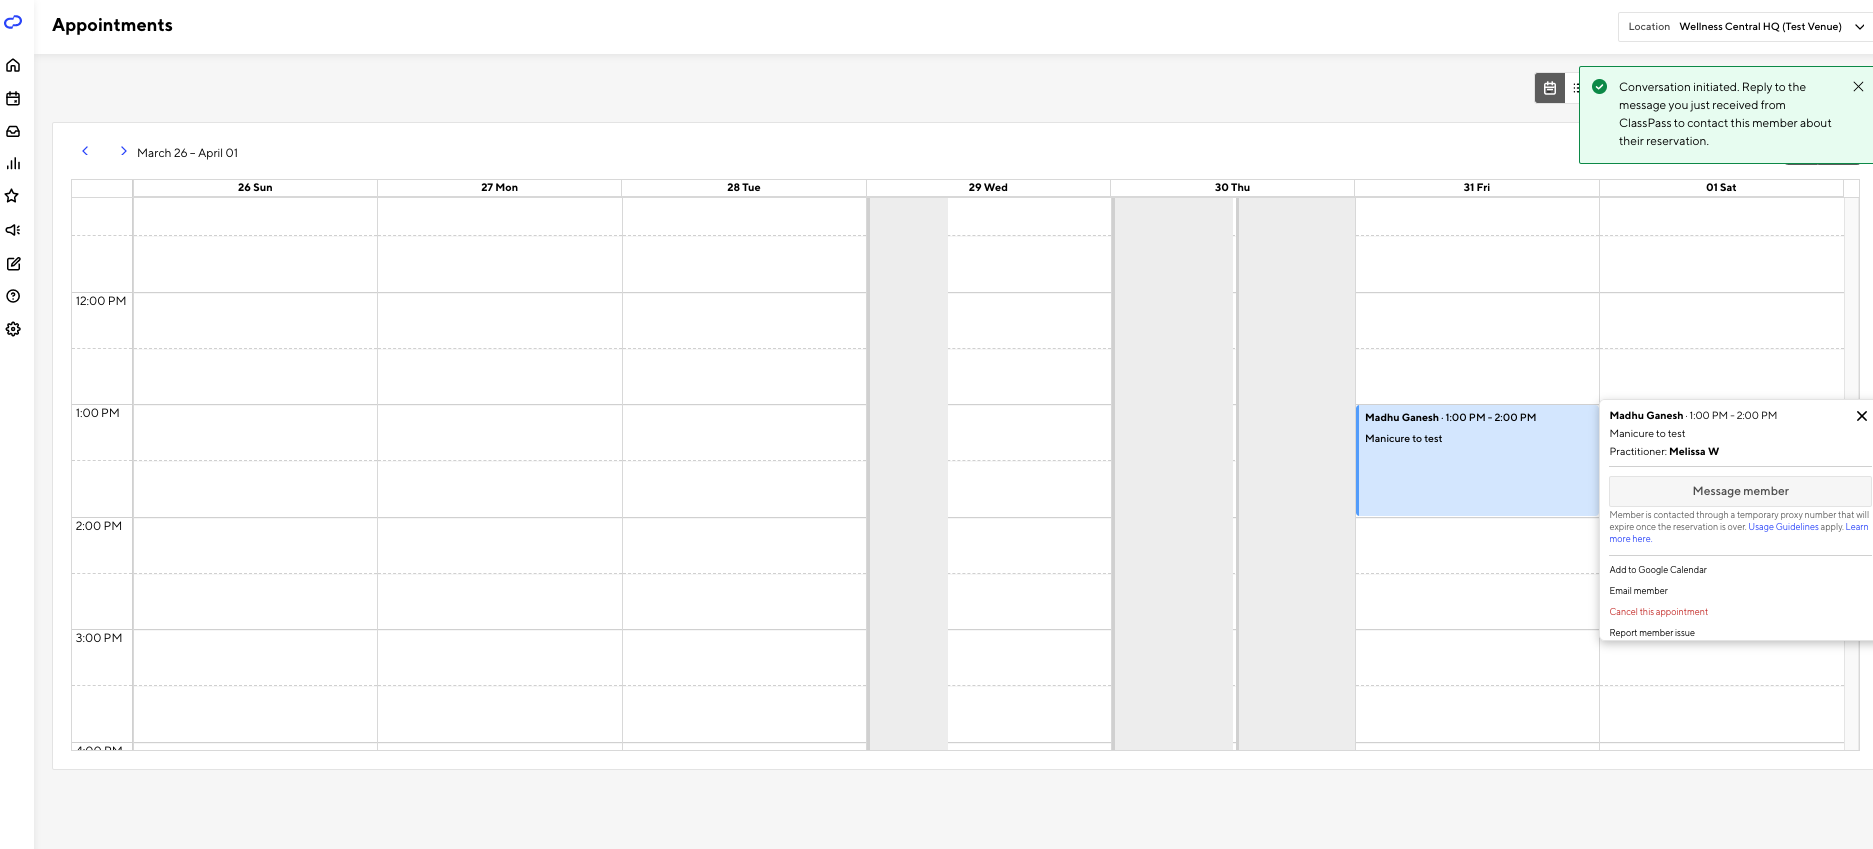View analytics via the bar chart sidebar icon
1873x849 pixels.
pos(14,163)
